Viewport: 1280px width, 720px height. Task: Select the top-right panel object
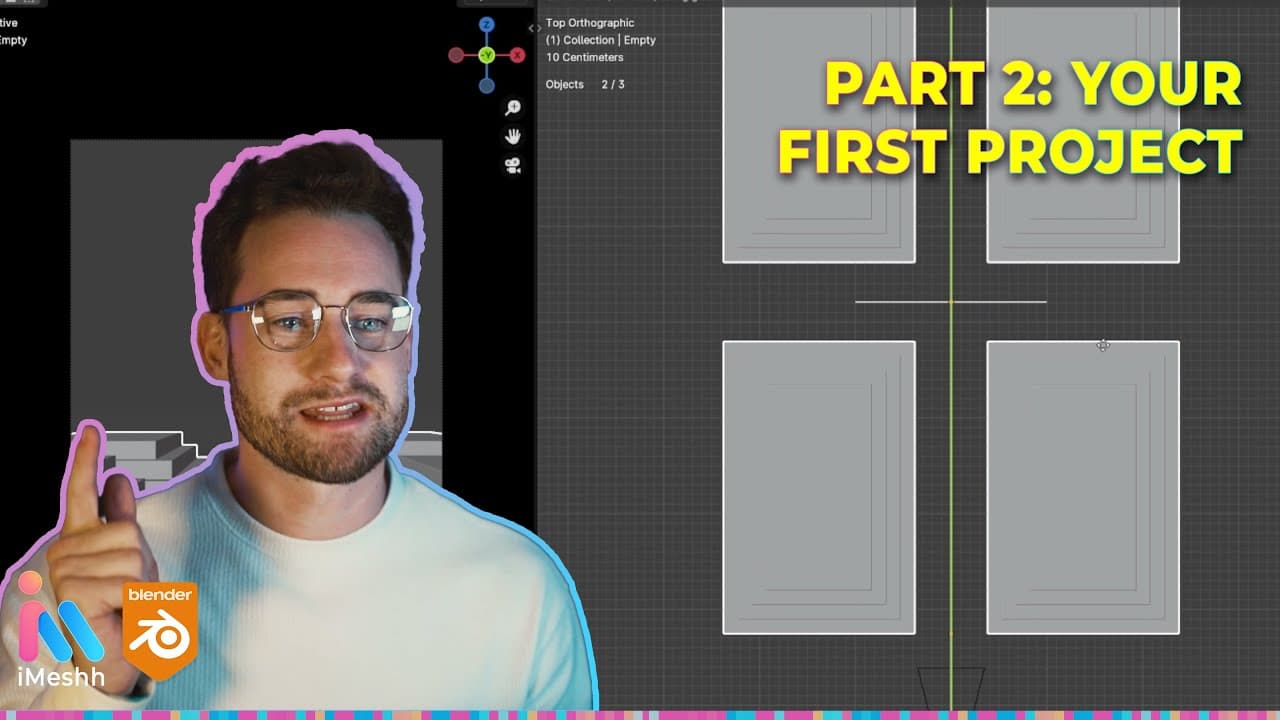pos(1083,133)
